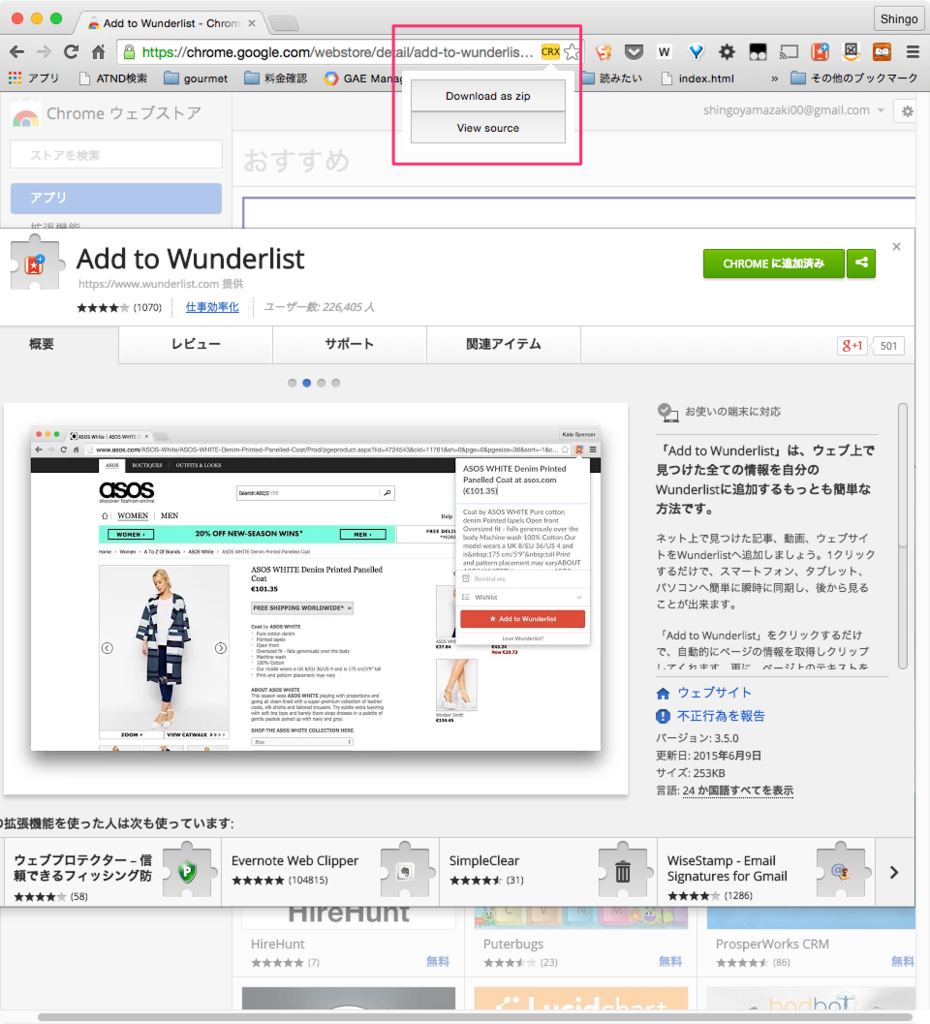
Task: Choose View source from the CRX menu
Action: tap(487, 130)
